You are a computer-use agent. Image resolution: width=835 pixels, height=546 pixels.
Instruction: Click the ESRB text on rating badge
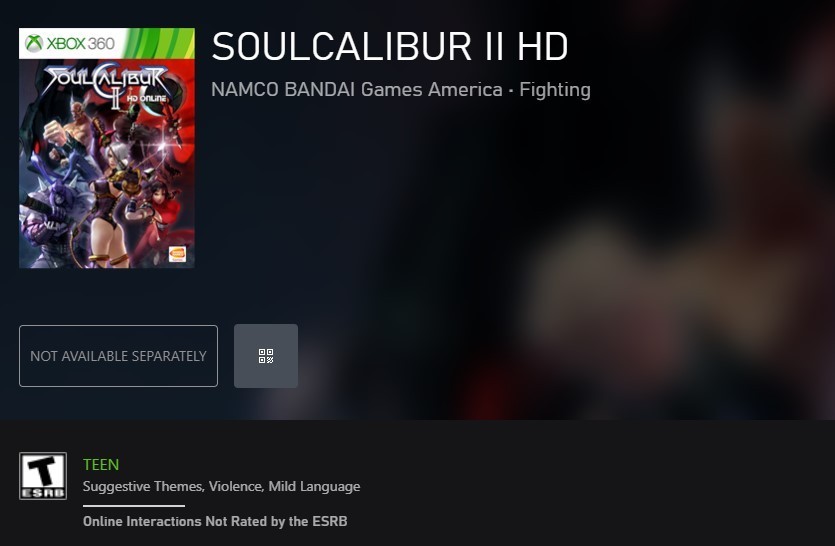(43, 493)
